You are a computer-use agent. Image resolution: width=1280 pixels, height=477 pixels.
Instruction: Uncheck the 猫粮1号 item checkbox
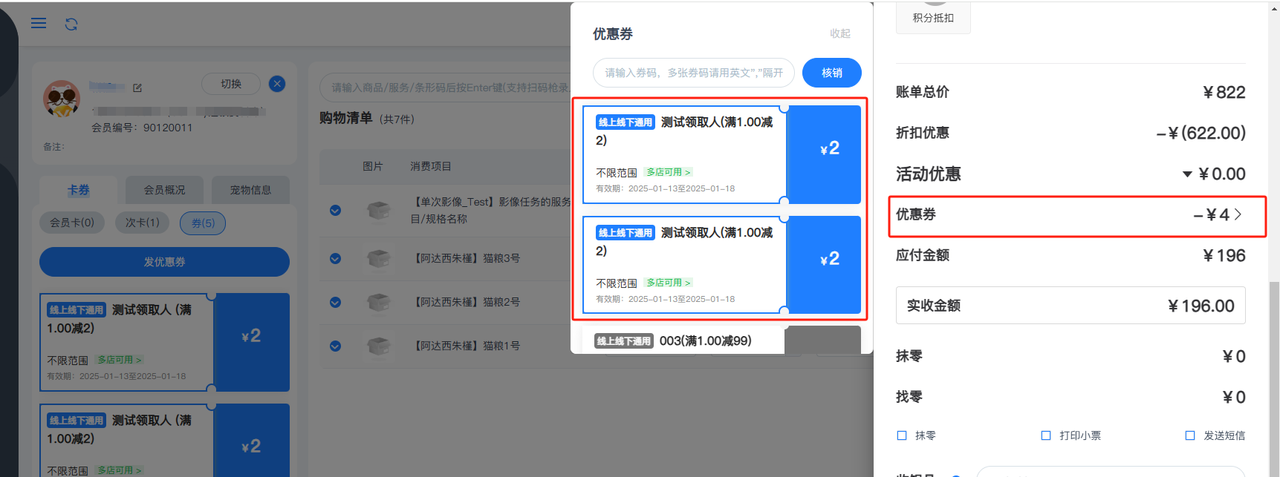[335, 345]
